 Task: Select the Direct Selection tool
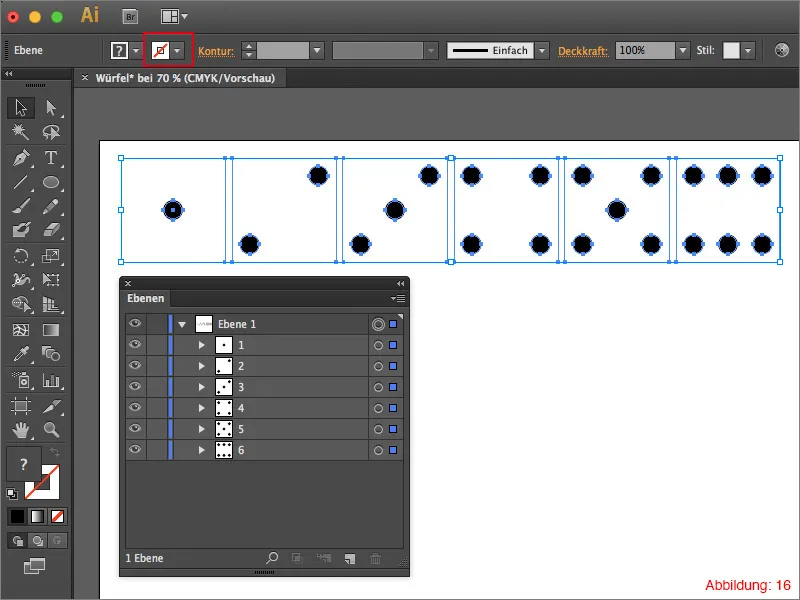tap(51, 108)
